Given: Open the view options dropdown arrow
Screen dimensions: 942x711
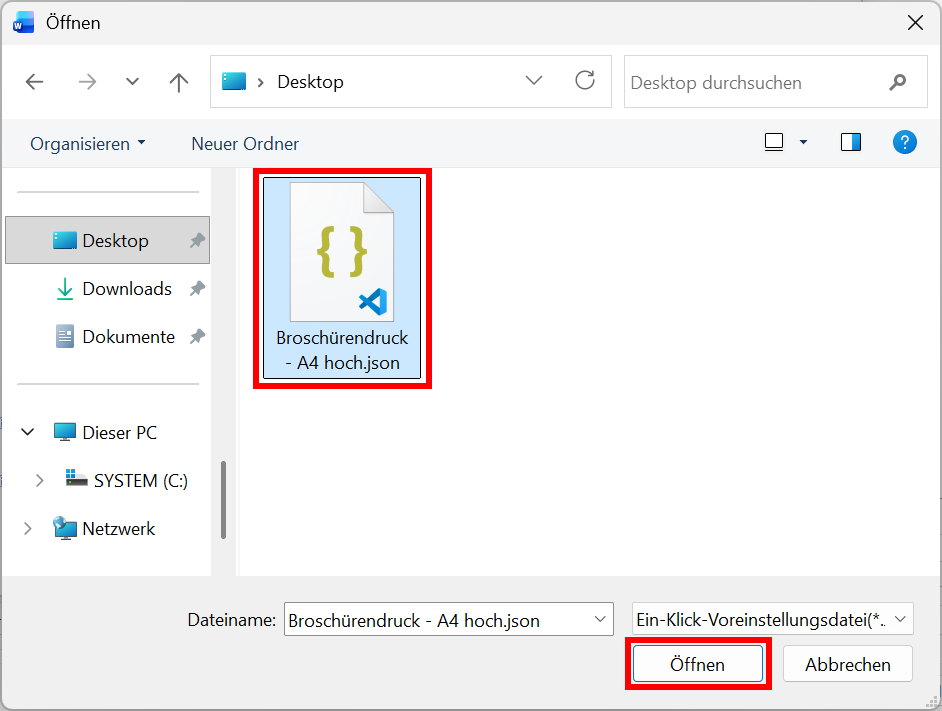Looking at the screenshot, I should click(x=803, y=143).
